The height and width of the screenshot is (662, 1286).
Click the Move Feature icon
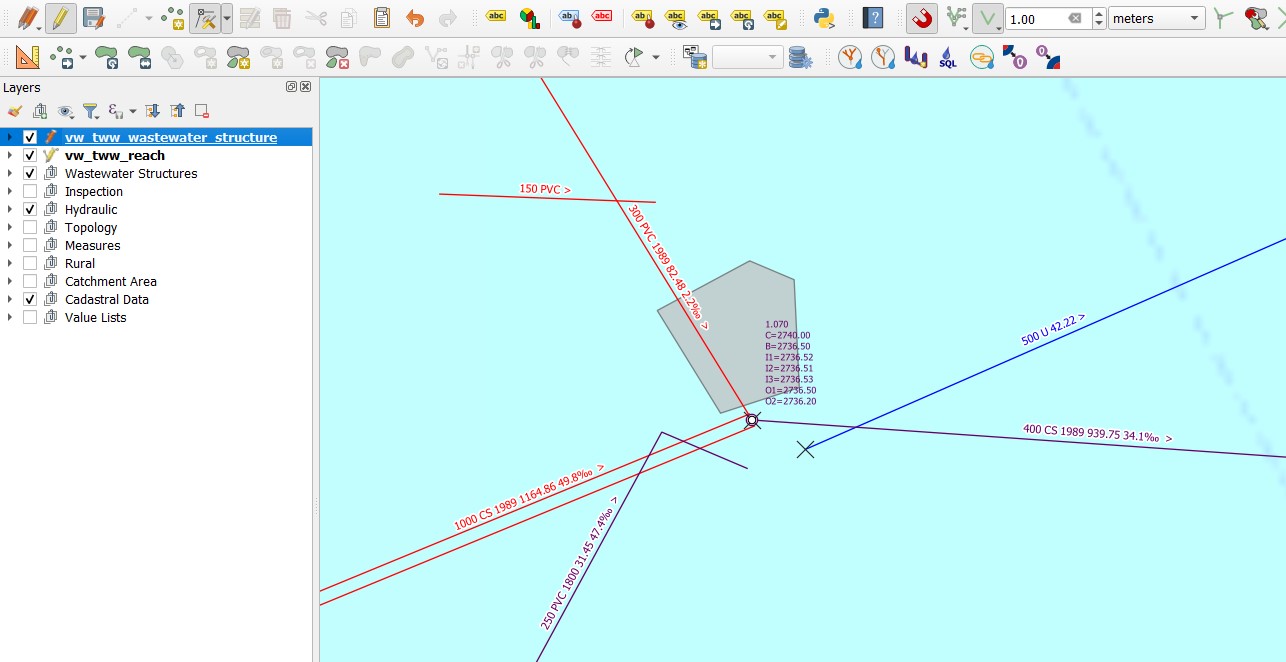61,57
